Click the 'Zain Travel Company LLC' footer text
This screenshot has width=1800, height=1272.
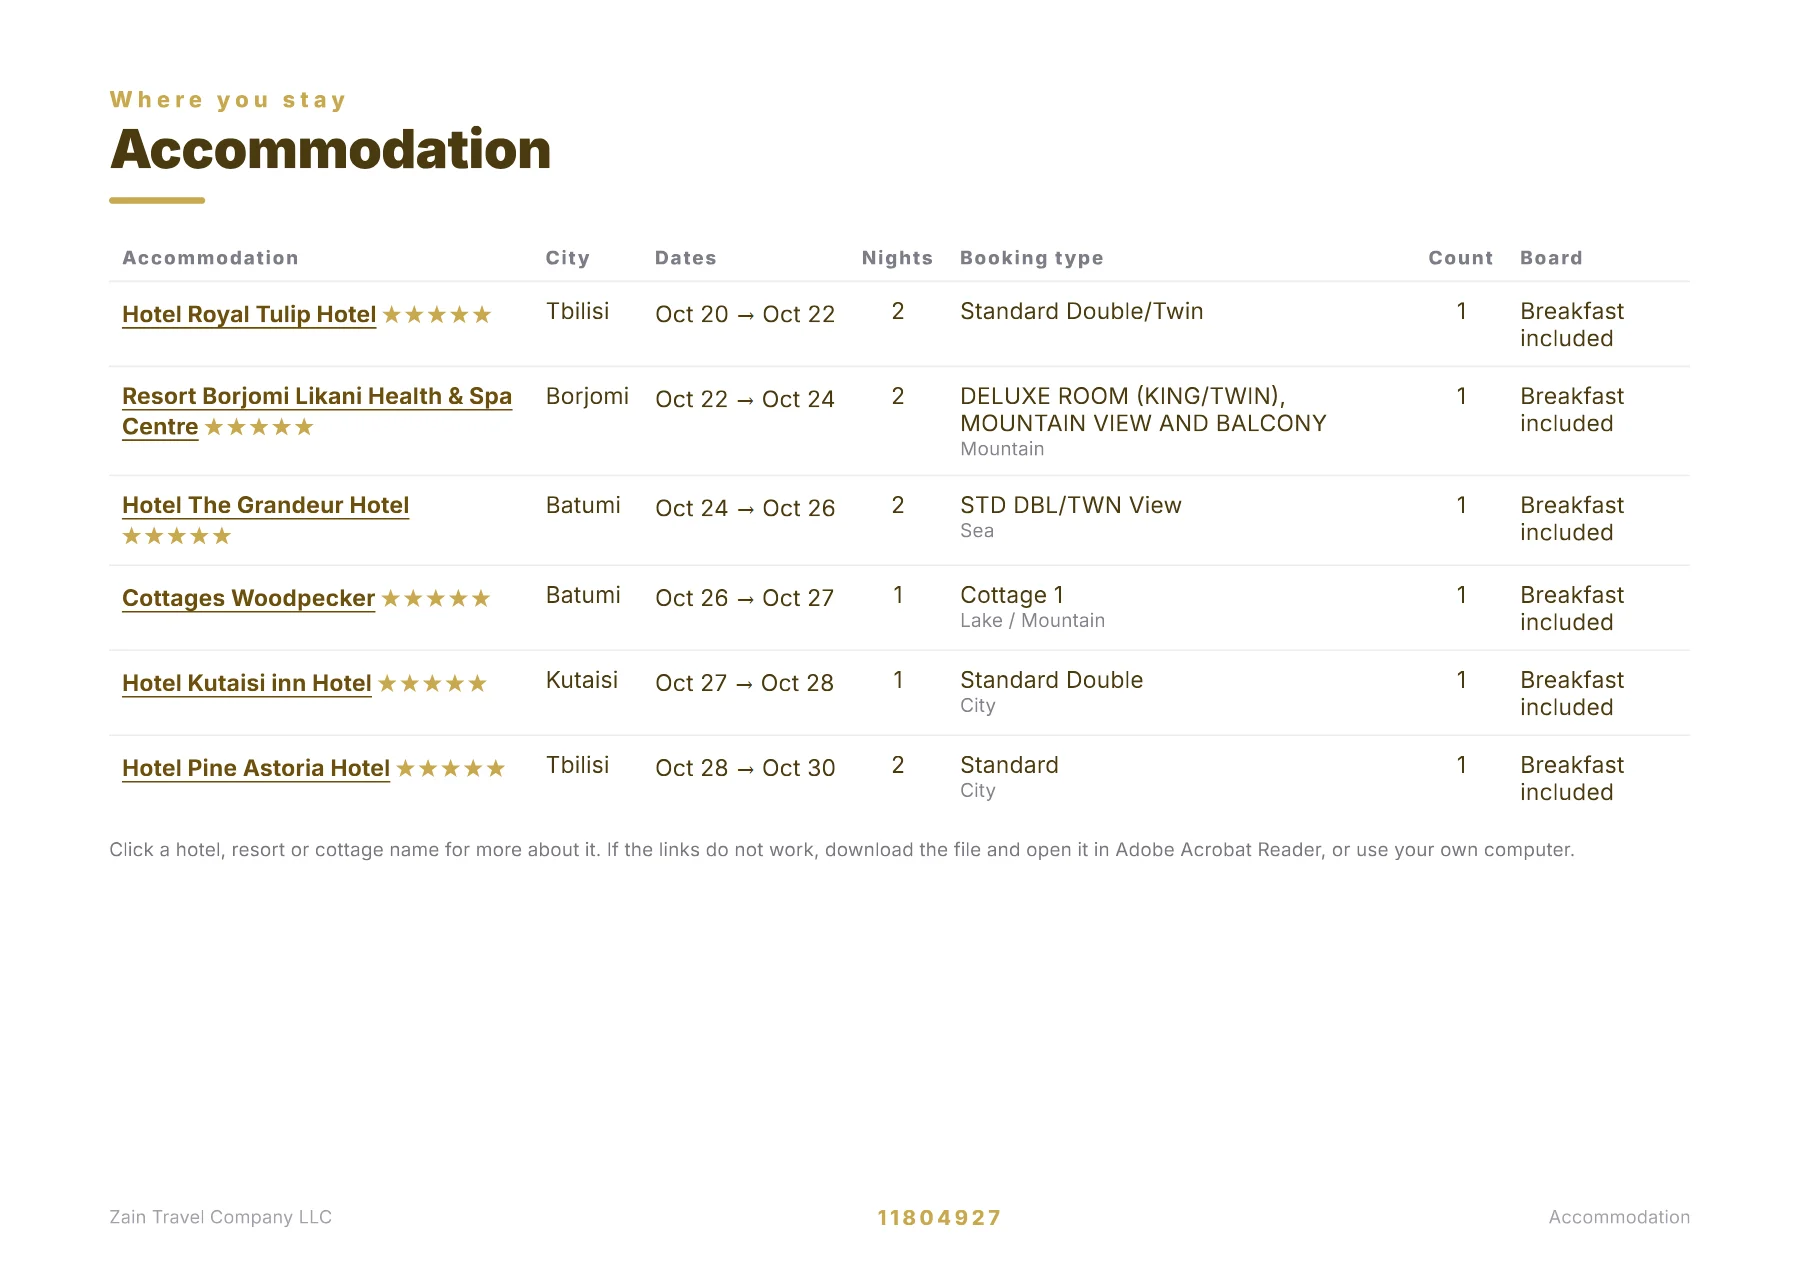click(221, 1217)
